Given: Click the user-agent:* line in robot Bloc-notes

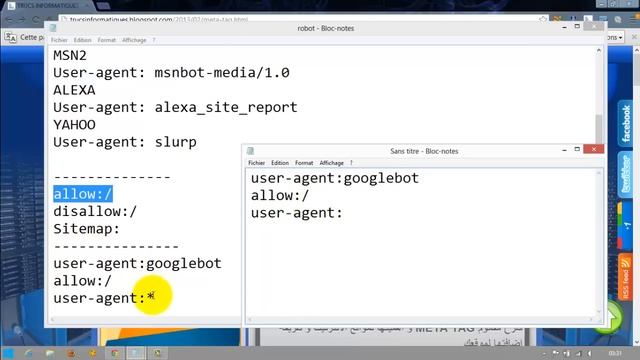Looking at the screenshot, I should pyautogui.click(x=104, y=298).
